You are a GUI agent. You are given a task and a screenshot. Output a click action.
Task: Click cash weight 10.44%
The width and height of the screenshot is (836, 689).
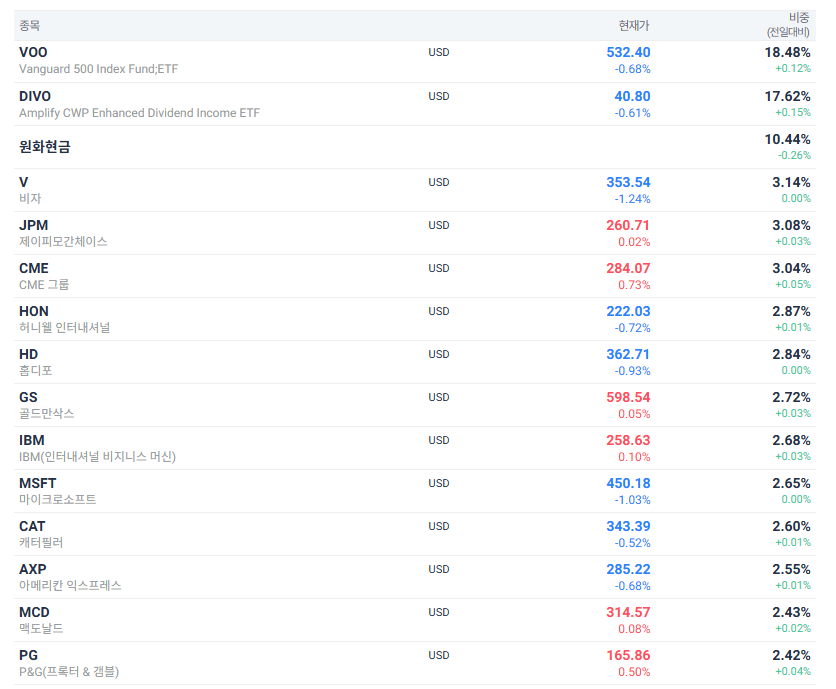point(787,139)
